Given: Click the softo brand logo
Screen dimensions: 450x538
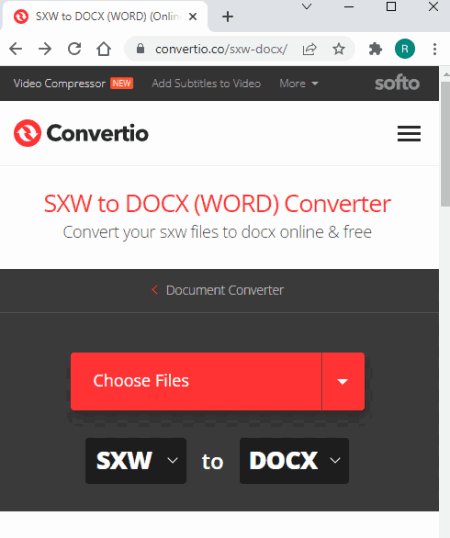Looking at the screenshot, I should 397,83.
